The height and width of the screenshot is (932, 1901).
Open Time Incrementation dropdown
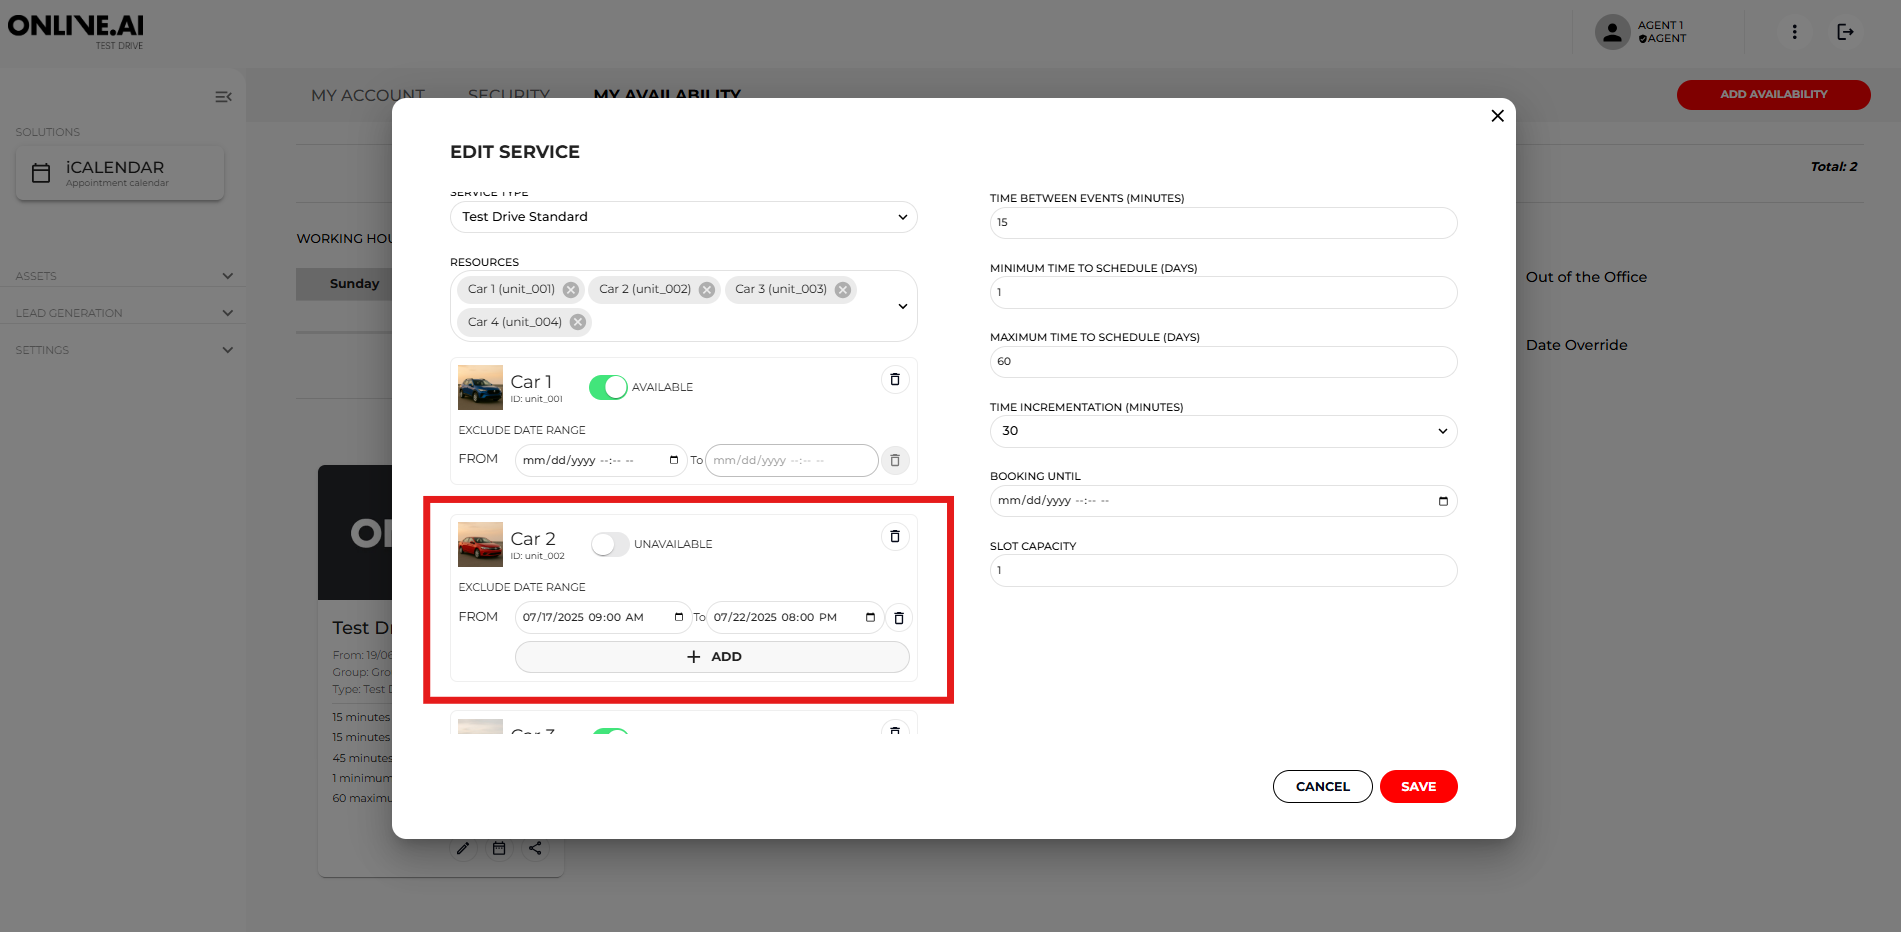(x=1222, y=431)
